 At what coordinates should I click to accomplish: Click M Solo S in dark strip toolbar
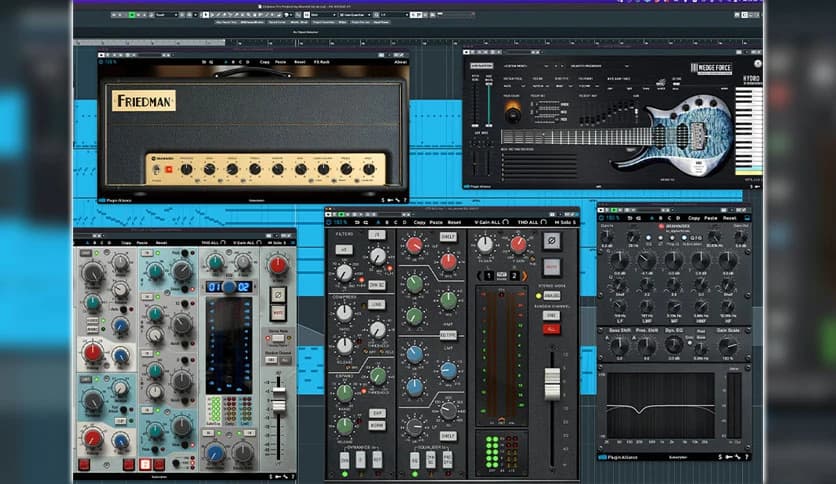[x=565, y=222]
